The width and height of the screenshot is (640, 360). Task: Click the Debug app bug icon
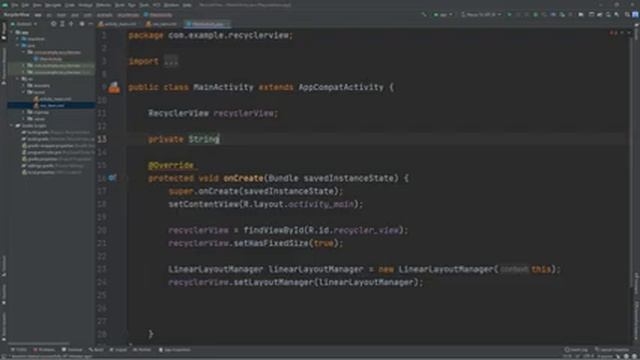[x=536, y=15]
